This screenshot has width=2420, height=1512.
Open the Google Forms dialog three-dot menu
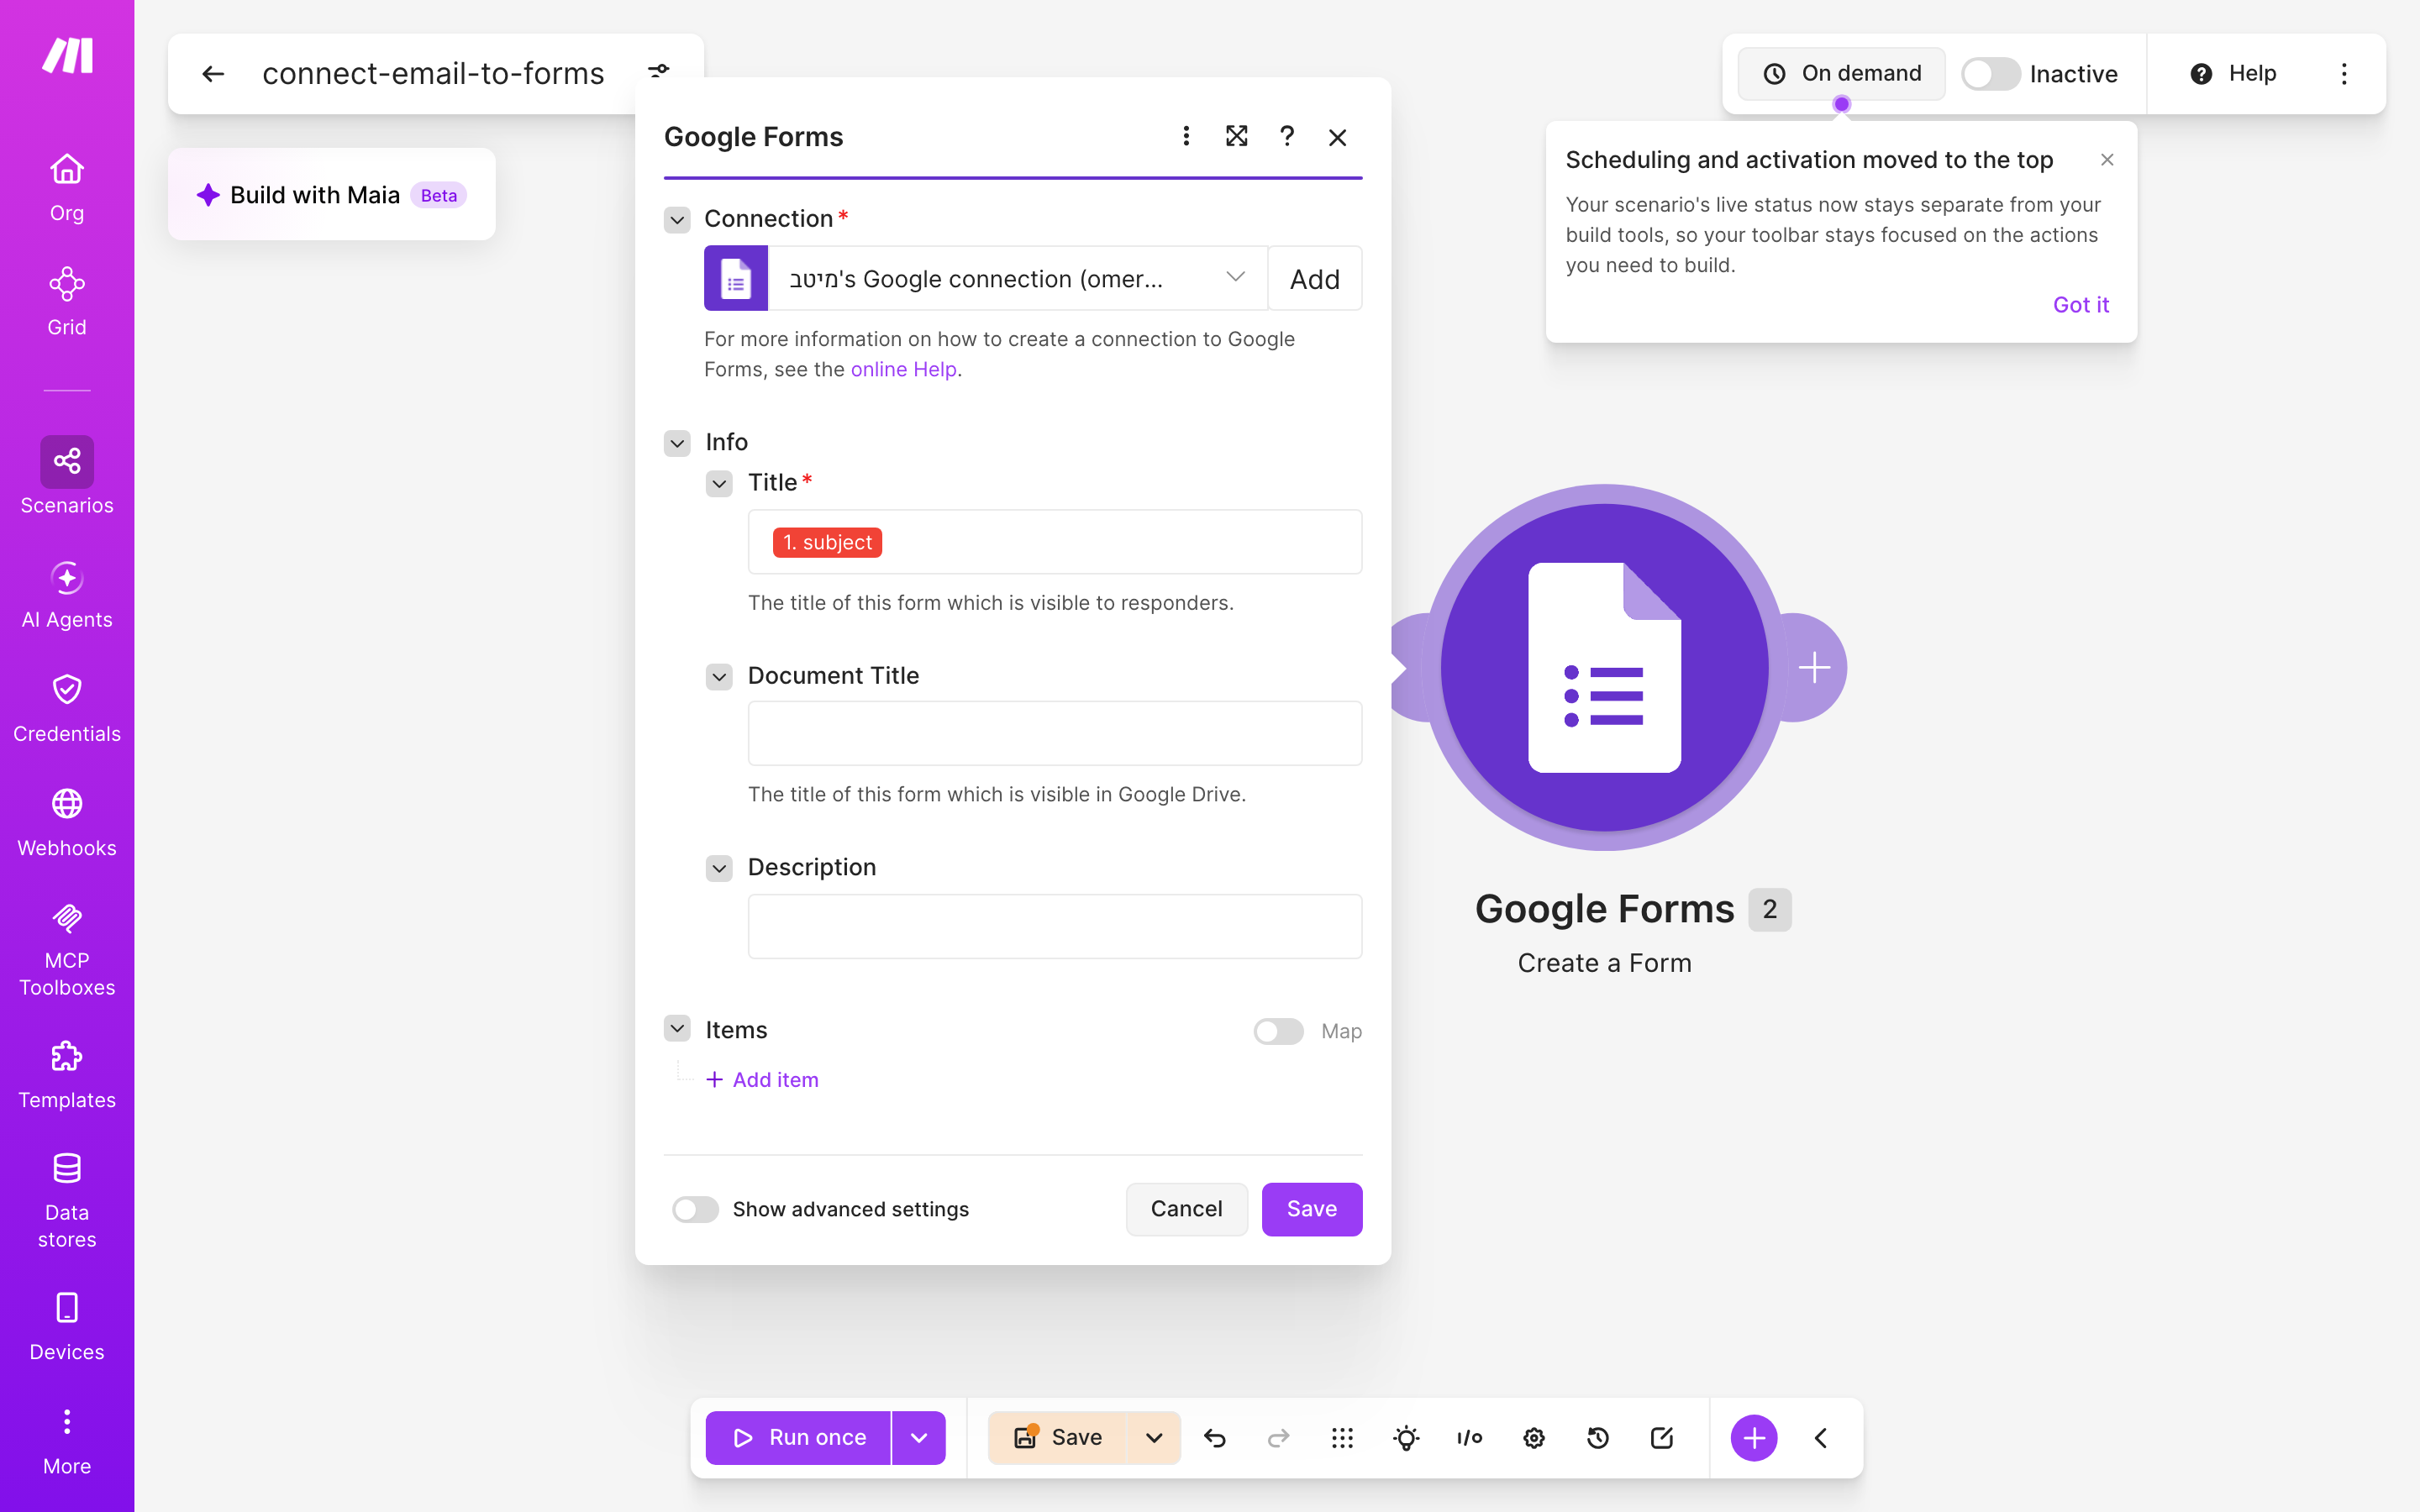(x=1186, y=136)
